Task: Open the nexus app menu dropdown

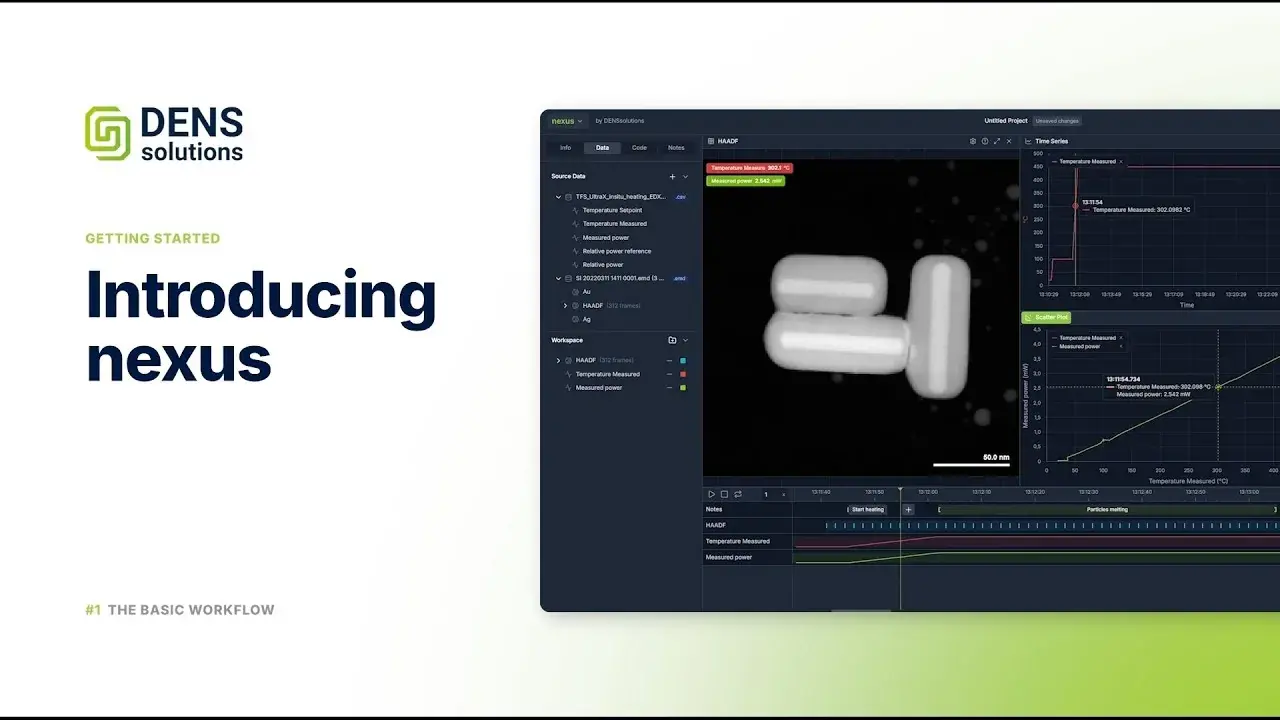Action: tap(566, 121)
